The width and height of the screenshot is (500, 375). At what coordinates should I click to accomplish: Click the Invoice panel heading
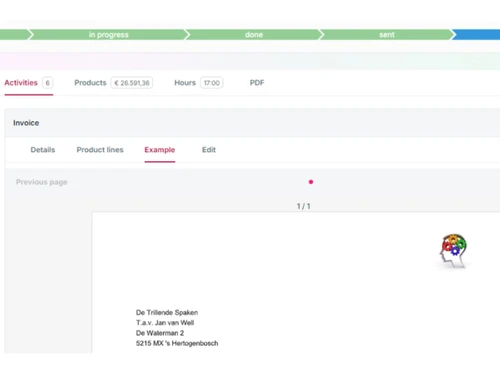(x=26, y=123)
